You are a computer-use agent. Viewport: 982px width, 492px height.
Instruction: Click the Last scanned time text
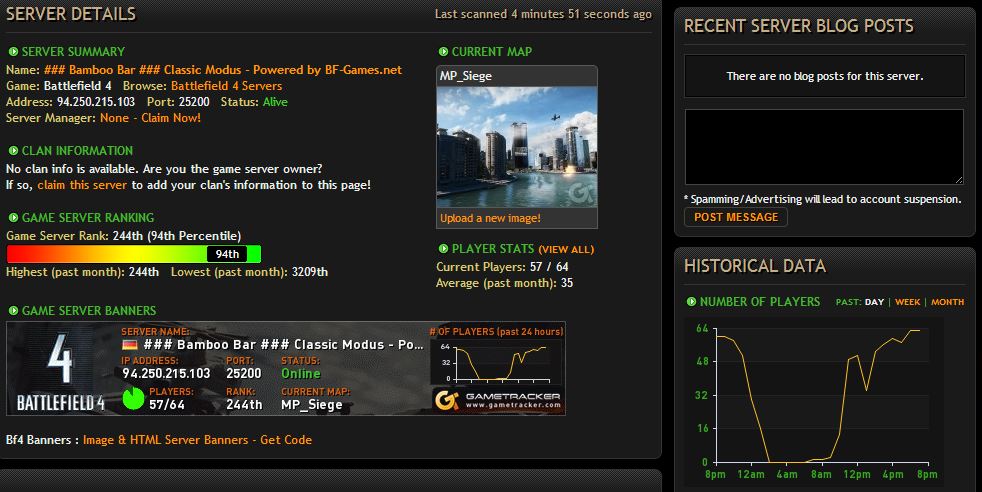tap(543, 14)
